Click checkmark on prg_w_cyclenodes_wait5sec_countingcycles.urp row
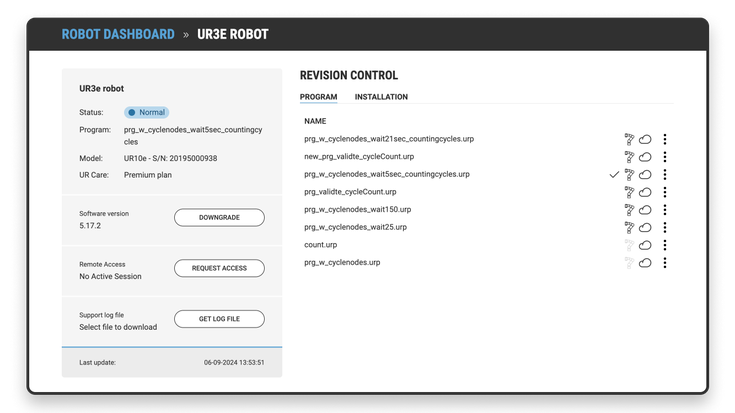This screenshot has height=413, width=735. point(614,174)
